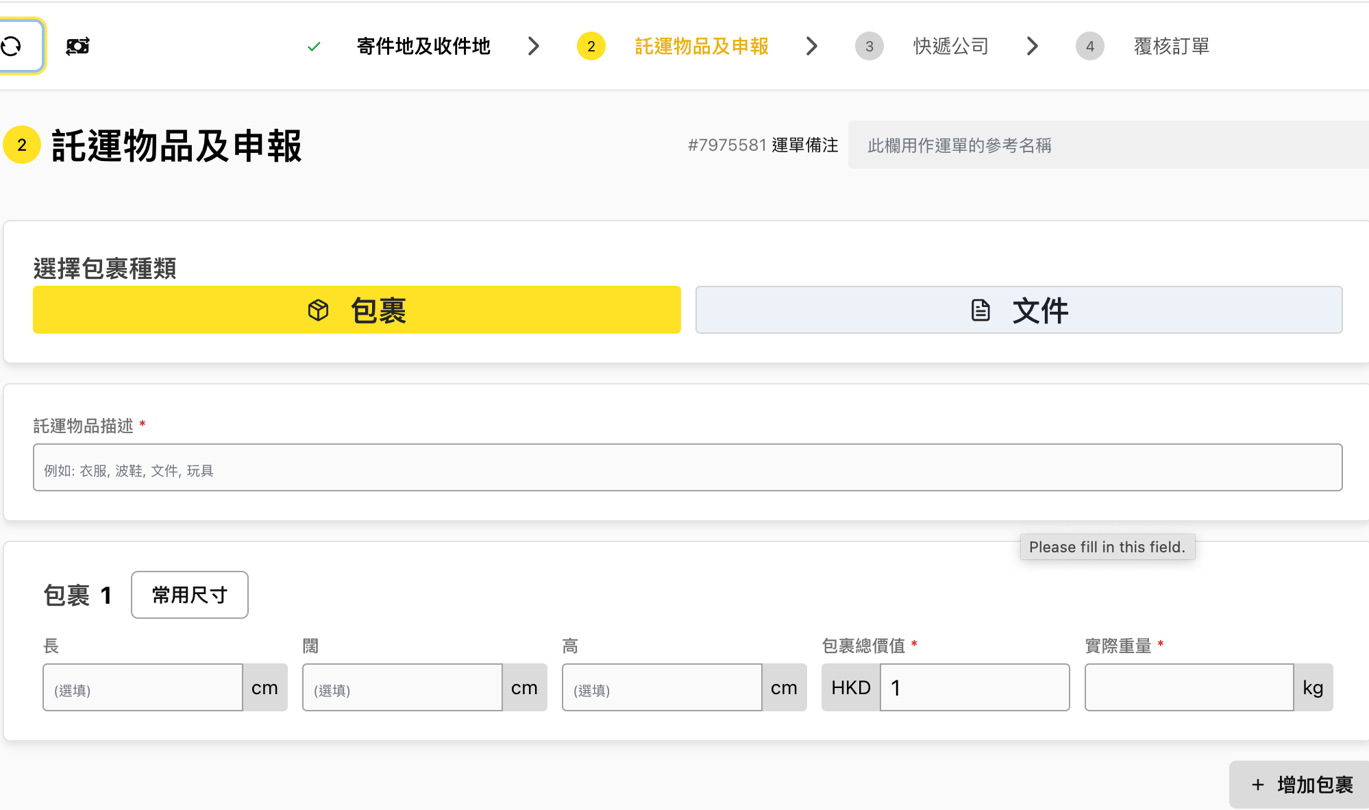The image size is (1369, 810).
Task: Focus the 托運物品描述 description input
Action: (x=687, y=468)
